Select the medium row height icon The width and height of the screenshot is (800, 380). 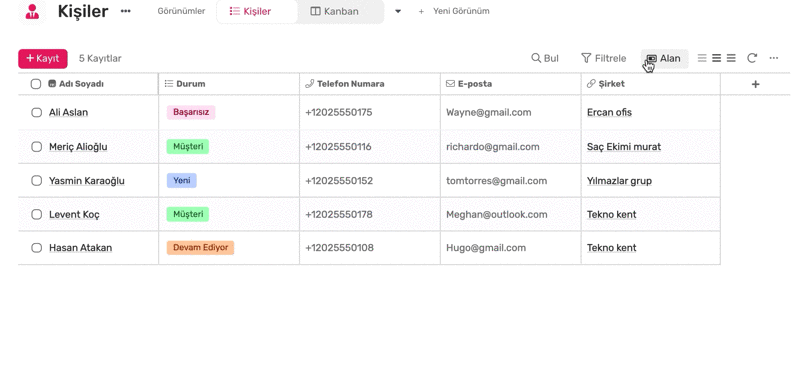coord(716,58)
